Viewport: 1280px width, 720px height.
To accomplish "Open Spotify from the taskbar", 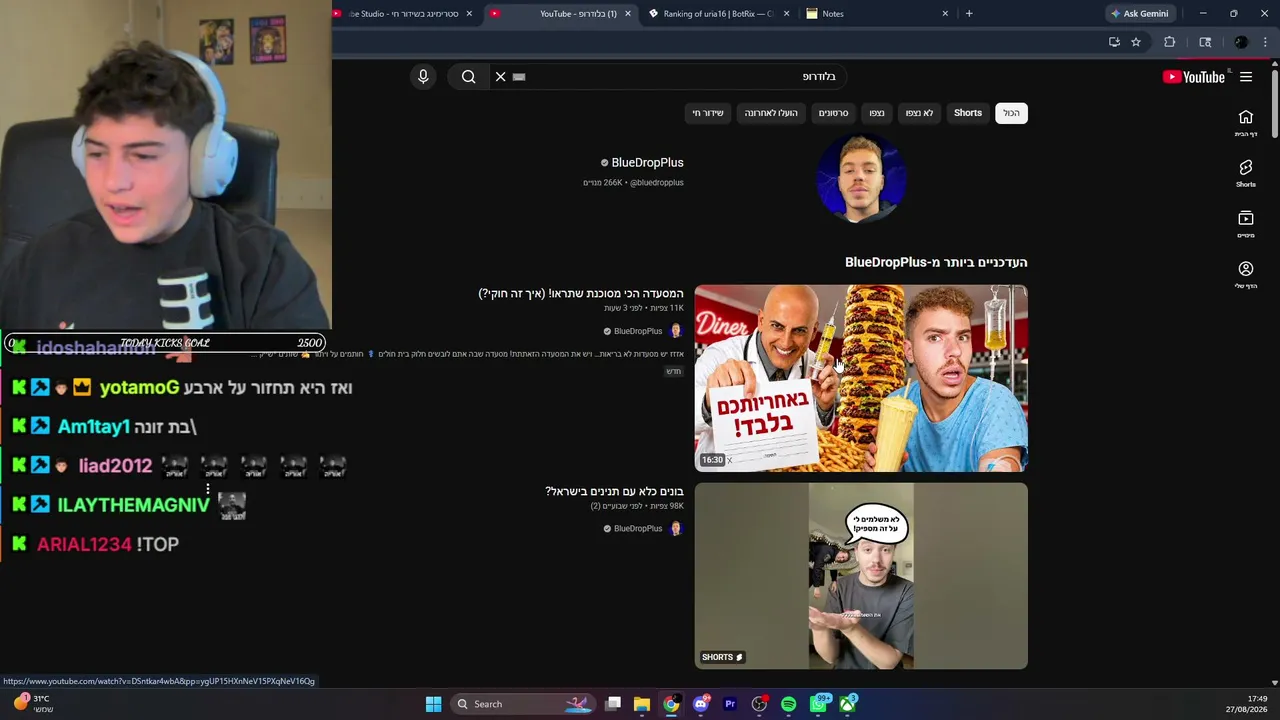I will tap(789, 704).
